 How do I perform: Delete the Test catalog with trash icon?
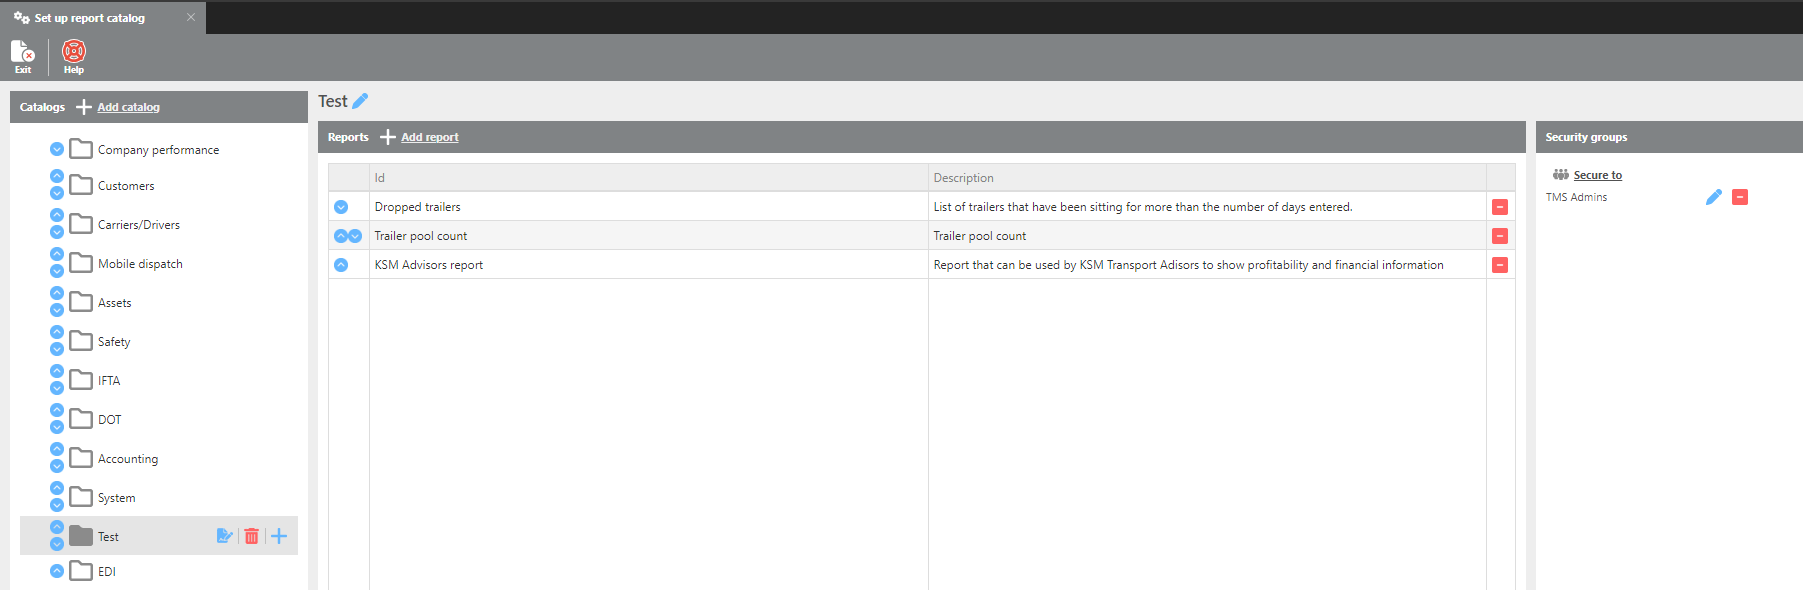click(252, 536)
